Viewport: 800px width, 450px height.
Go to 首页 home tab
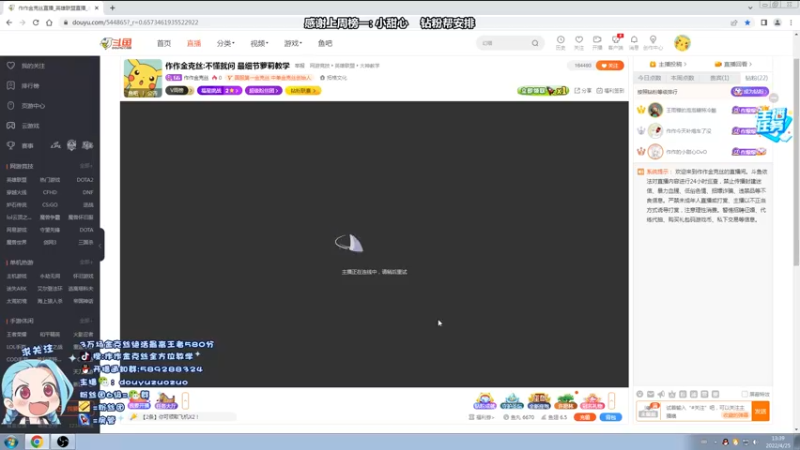(x=164, y=43)
